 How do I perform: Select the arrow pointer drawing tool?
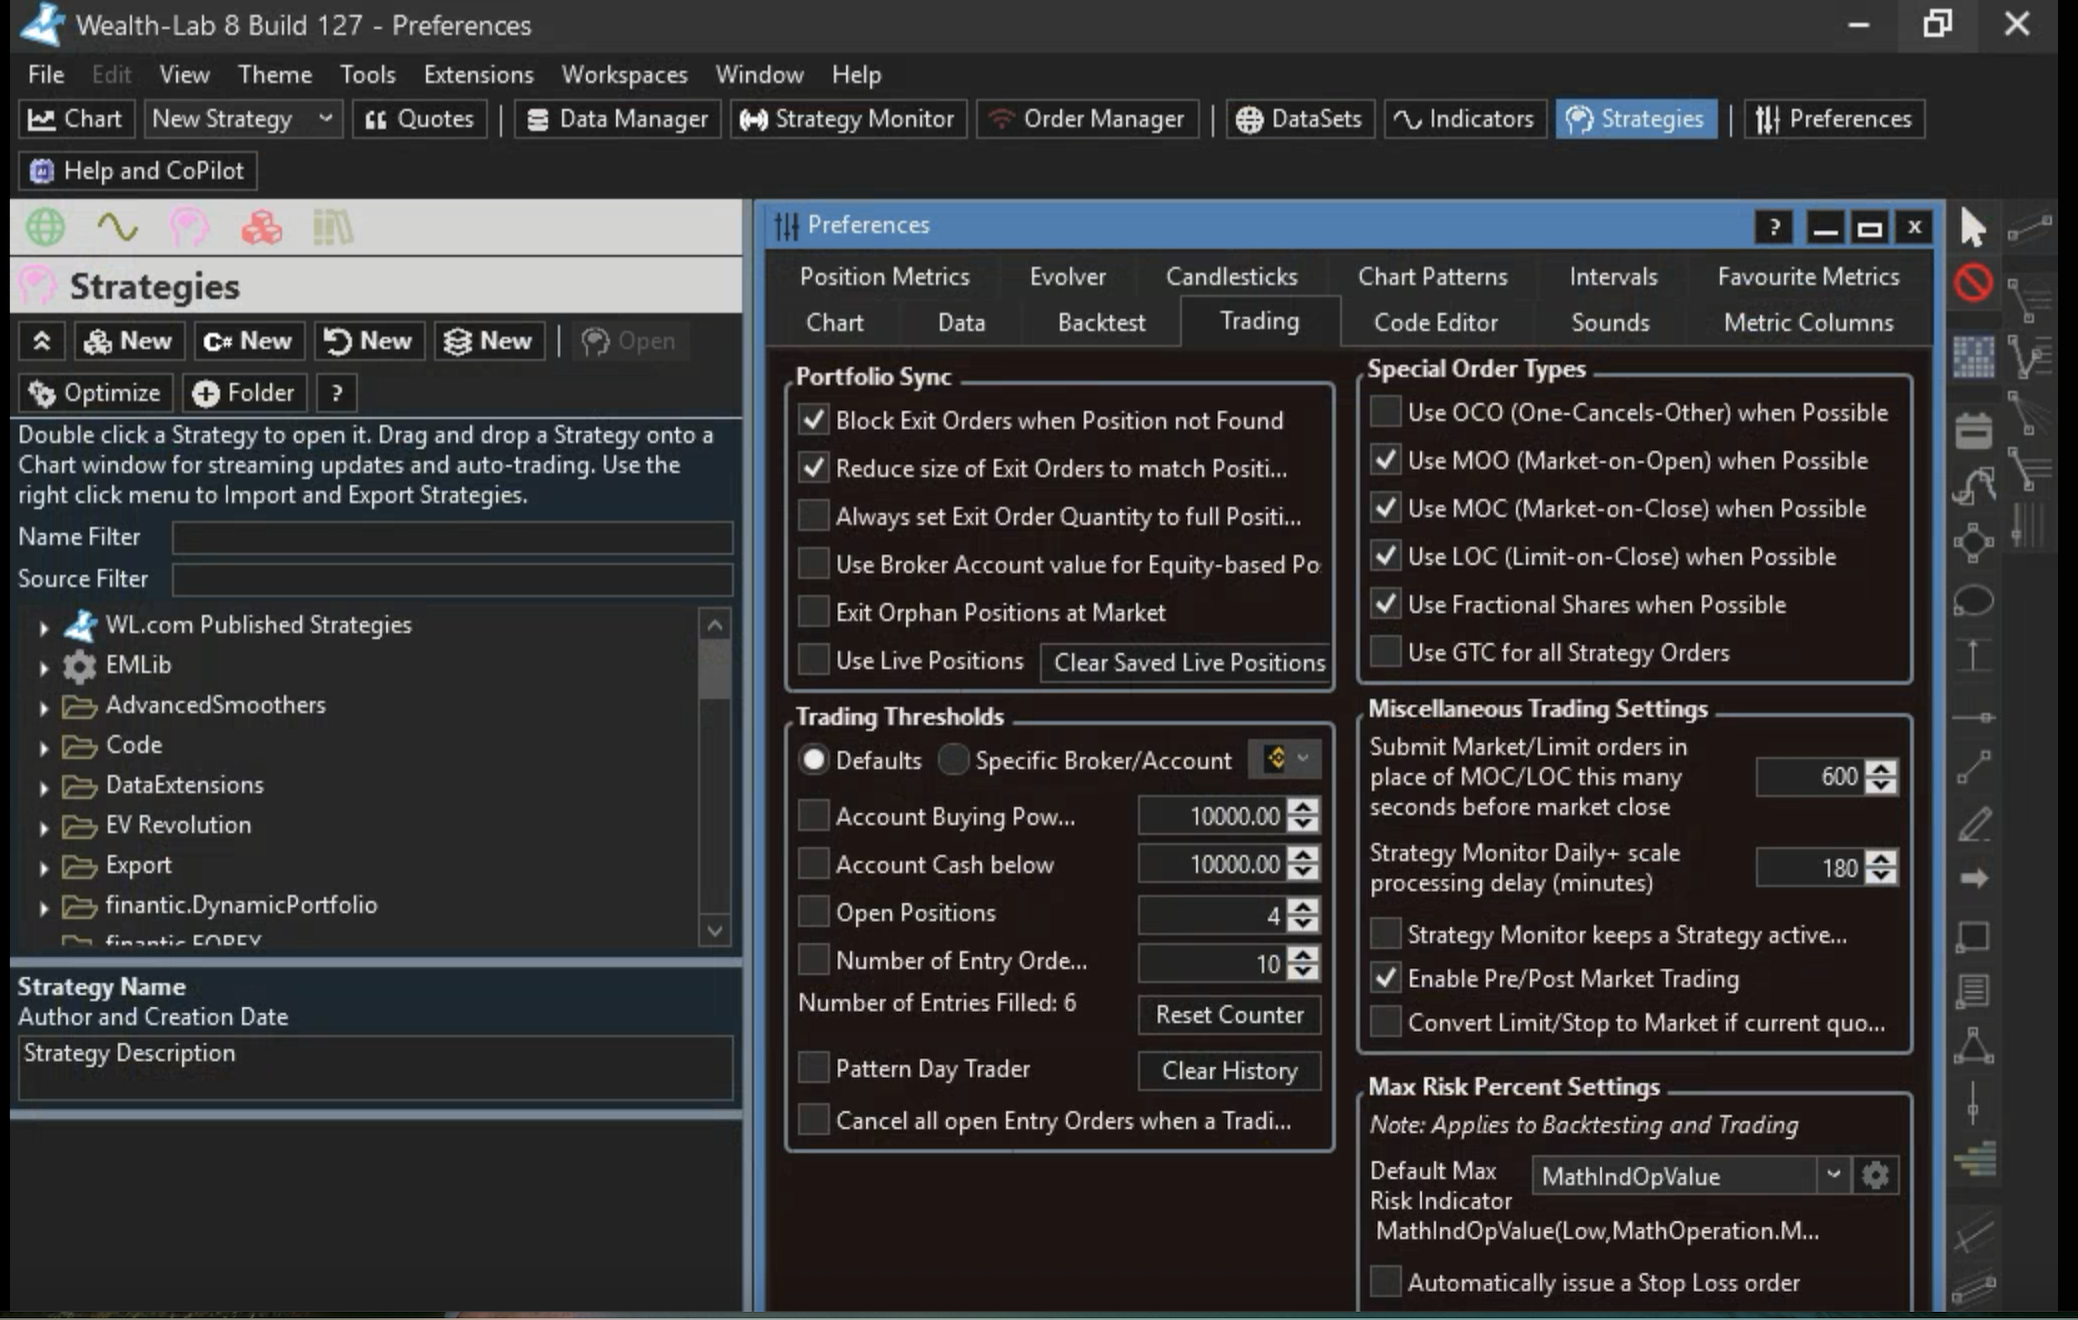tap(1972, 228)
